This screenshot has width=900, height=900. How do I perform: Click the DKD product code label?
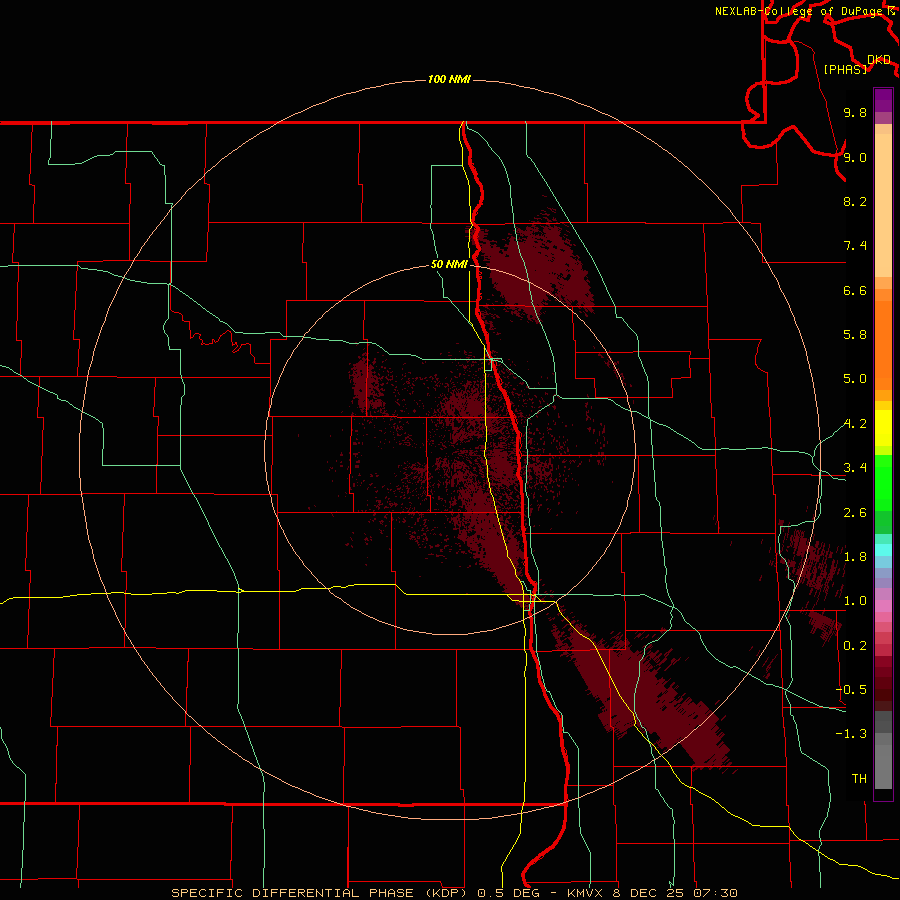tap(879, 60)
